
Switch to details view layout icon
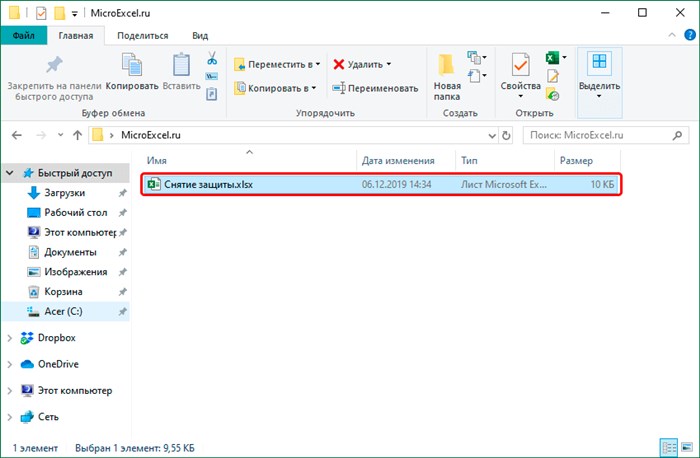point(669,448)
